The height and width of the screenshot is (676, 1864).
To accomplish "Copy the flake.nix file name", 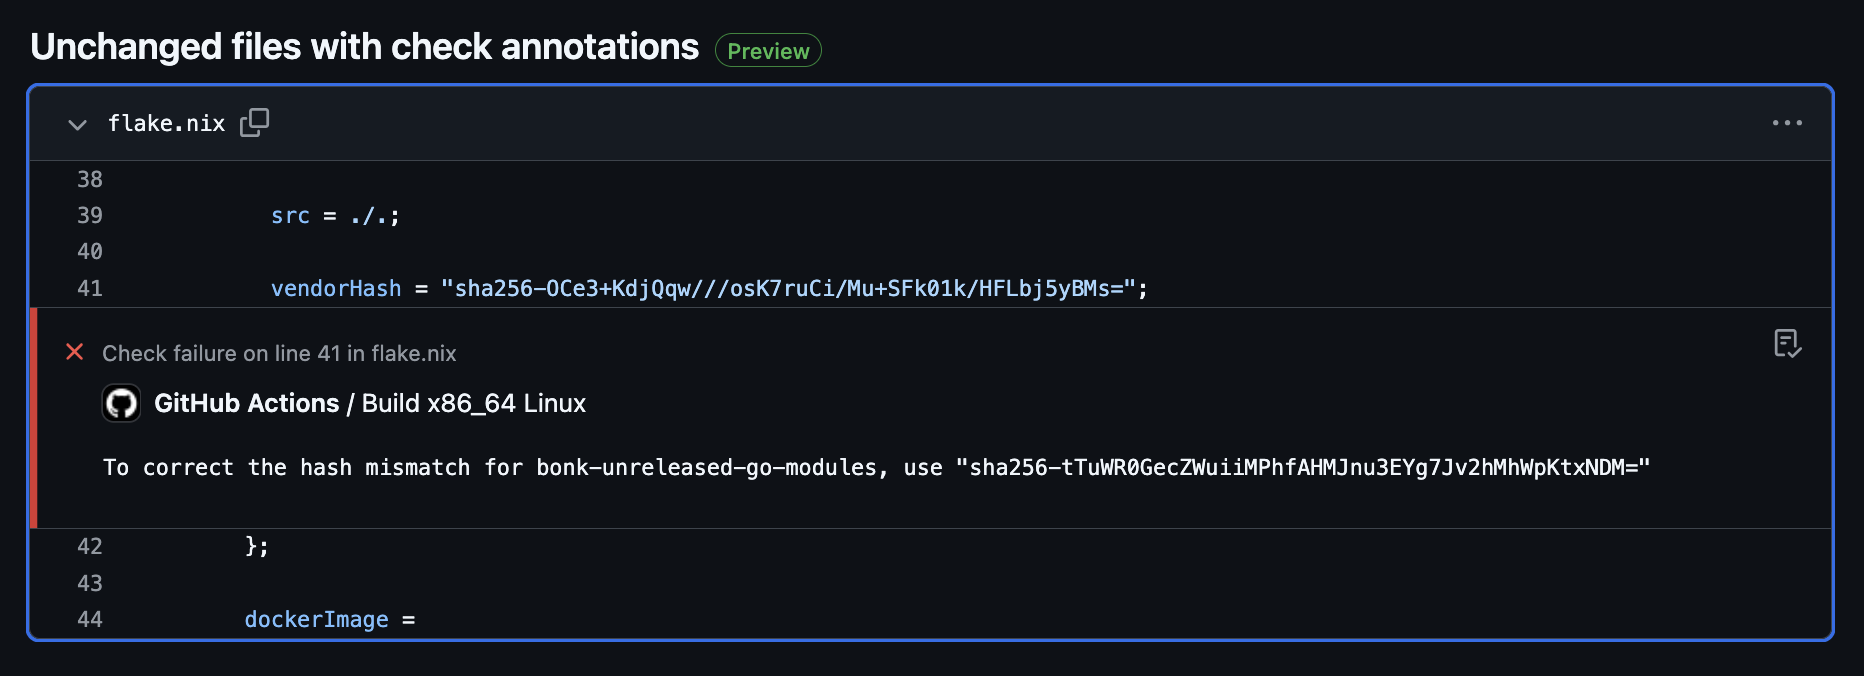I will [x=166, y=123].
